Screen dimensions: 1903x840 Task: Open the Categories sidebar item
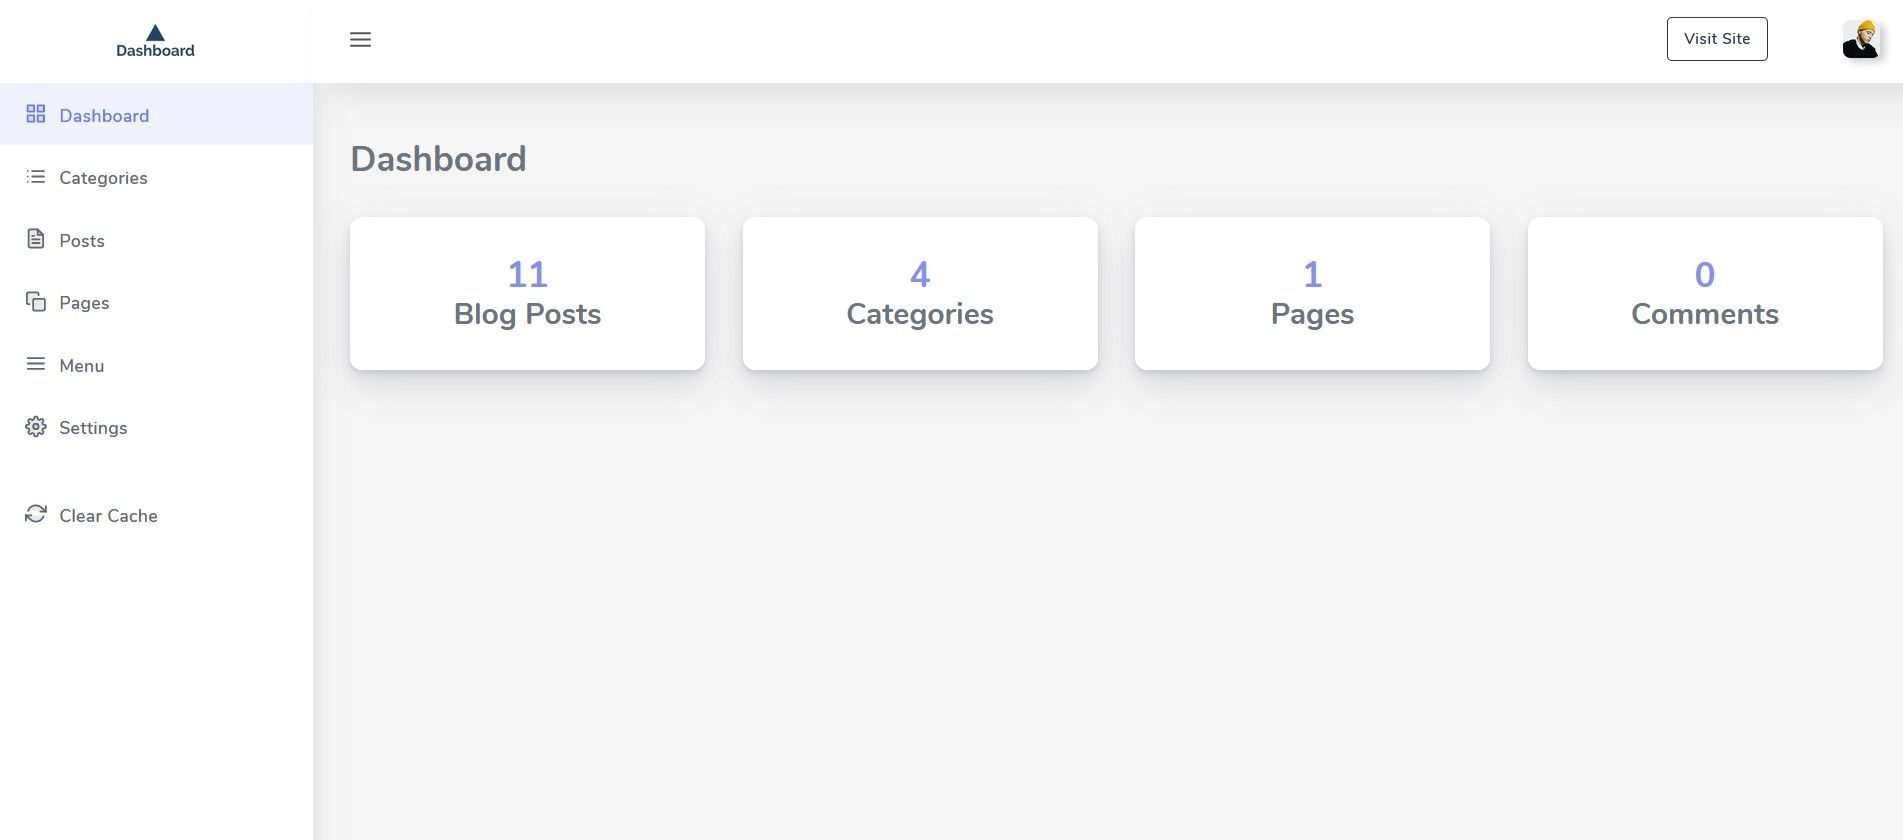pos(103,178)
